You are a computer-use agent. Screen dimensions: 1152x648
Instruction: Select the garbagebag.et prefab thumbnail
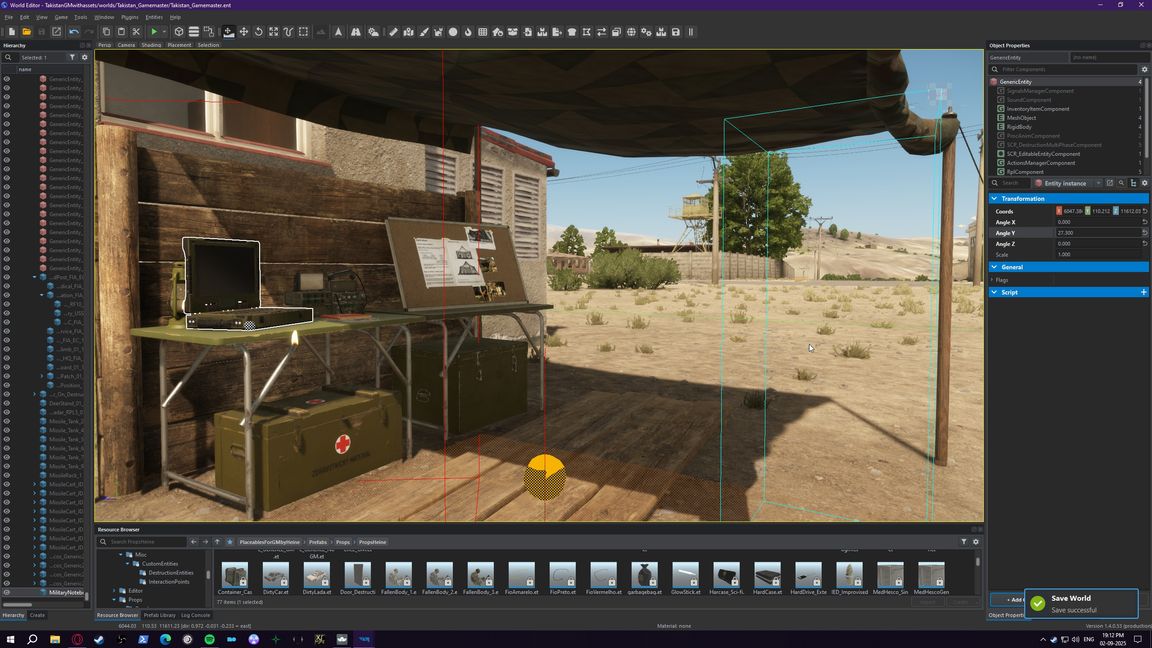pyautogui.click(x=645, y=577)
